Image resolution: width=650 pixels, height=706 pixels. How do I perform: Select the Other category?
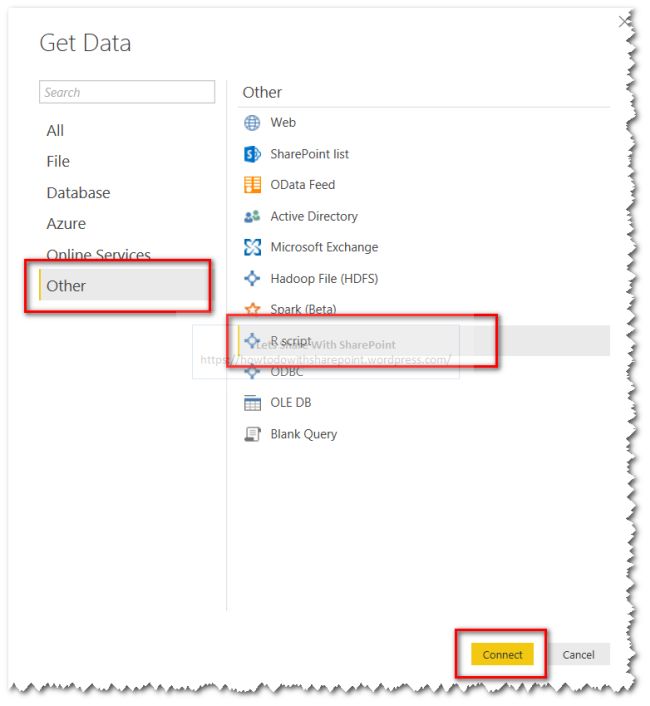click(x=124, y=285)
